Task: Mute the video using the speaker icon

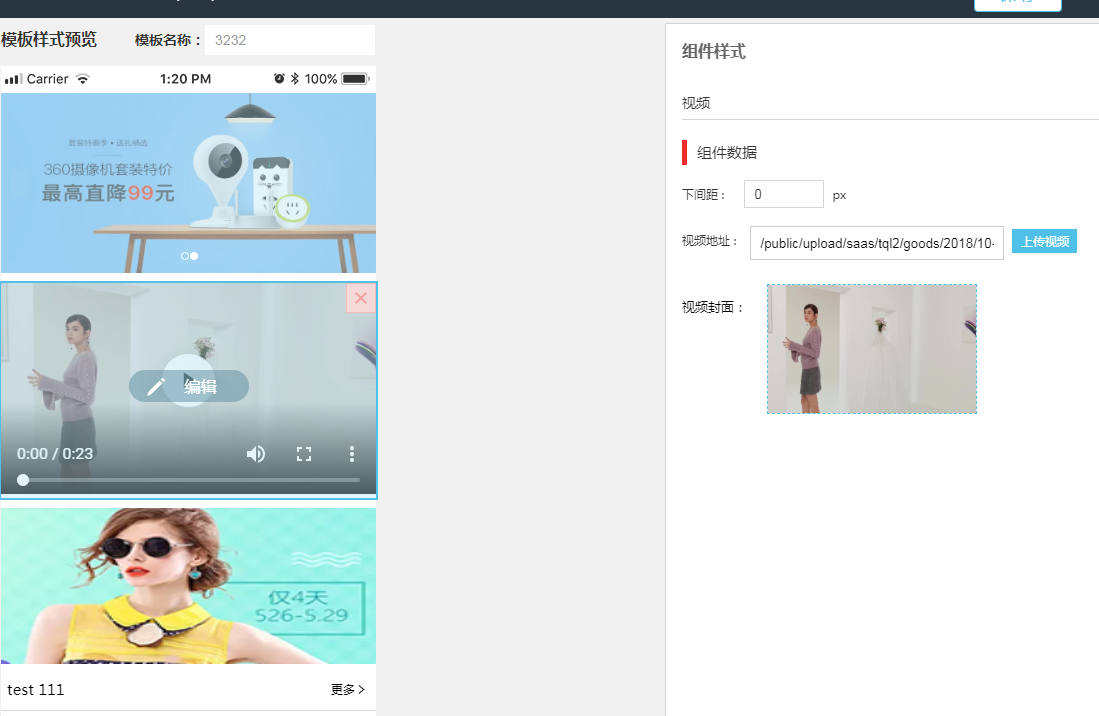Action: point(256,454)
